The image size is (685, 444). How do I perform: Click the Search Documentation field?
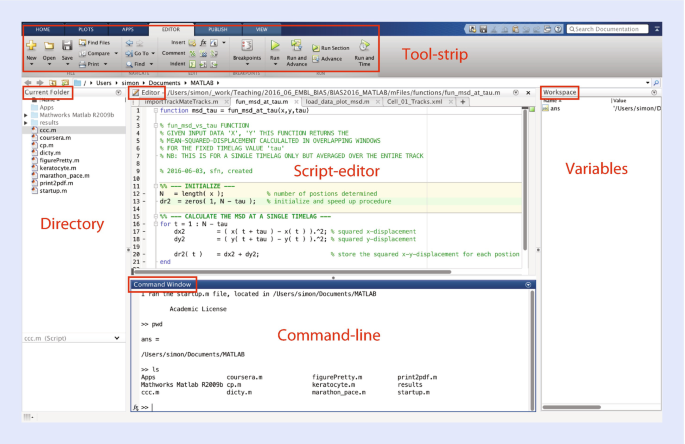pyautogui.click(x=607, y=29)
